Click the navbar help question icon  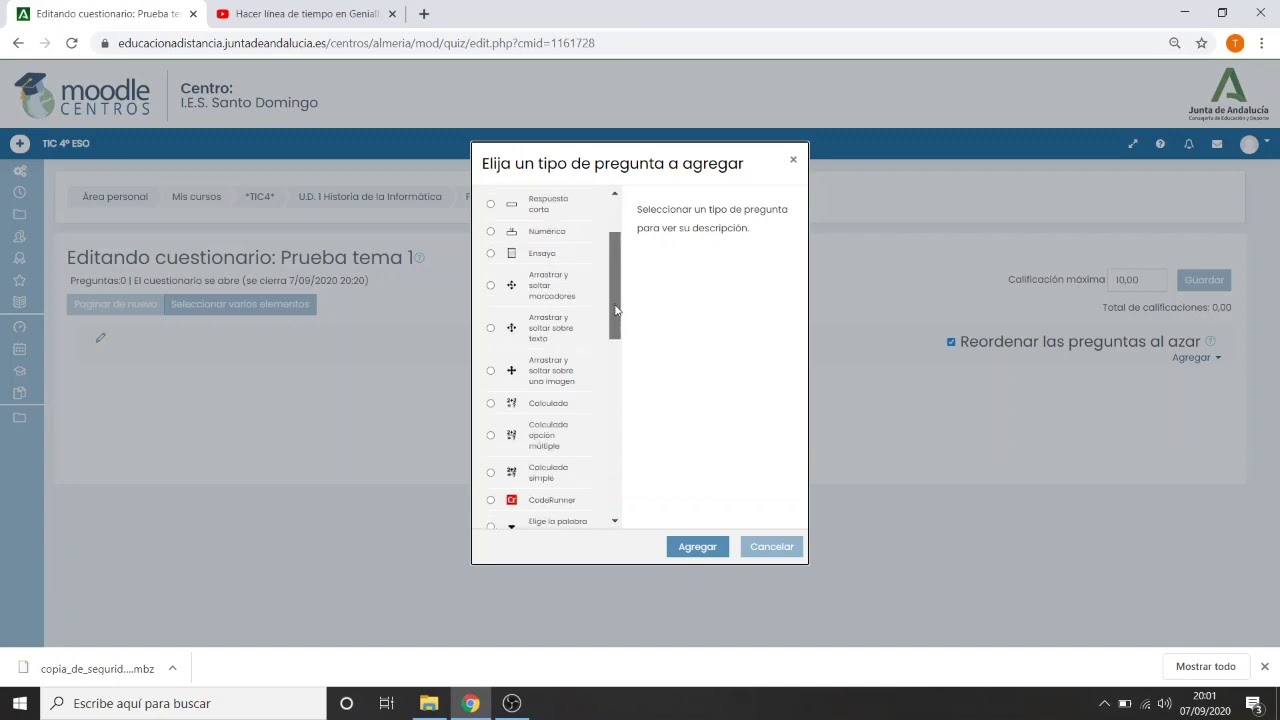(1160, 144)
